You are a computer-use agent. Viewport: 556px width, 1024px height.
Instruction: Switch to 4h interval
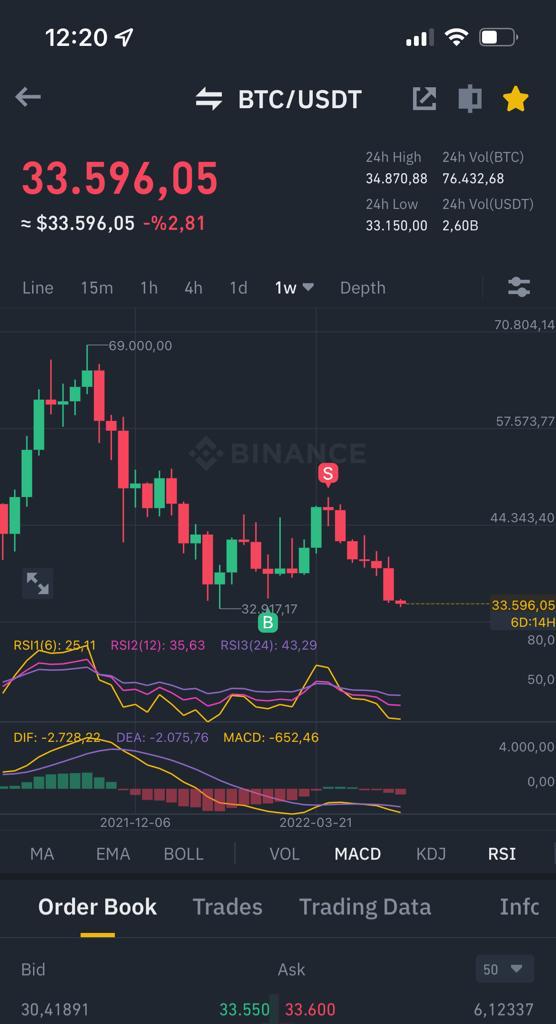pos(193,288)
